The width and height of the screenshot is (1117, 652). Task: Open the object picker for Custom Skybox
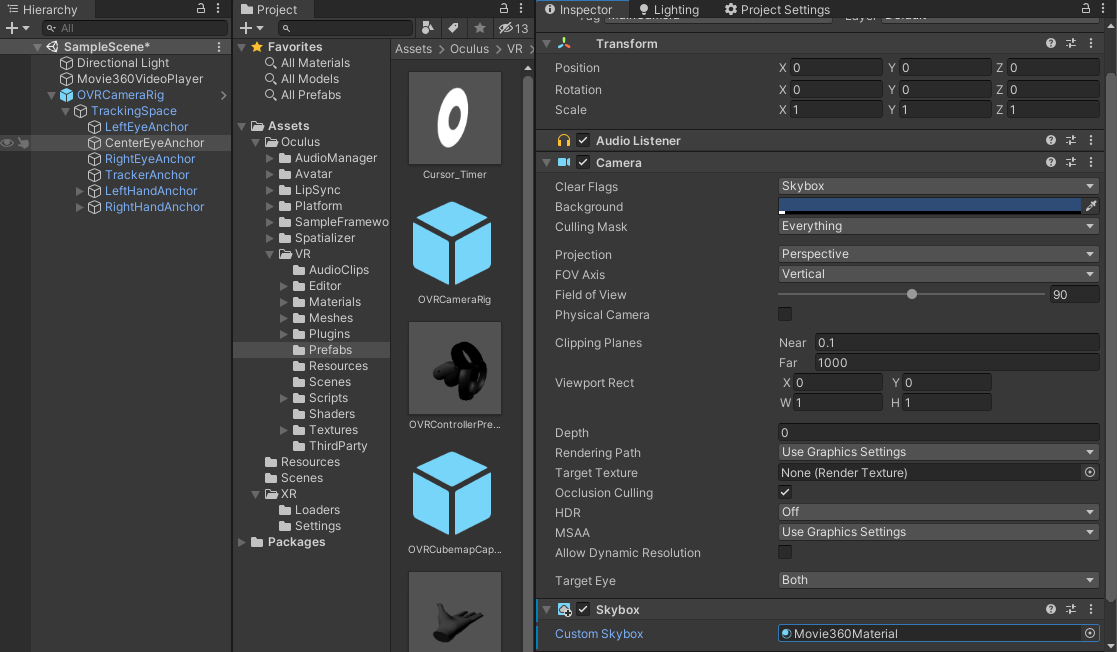pyautogui.click(x=1090, y=633)
